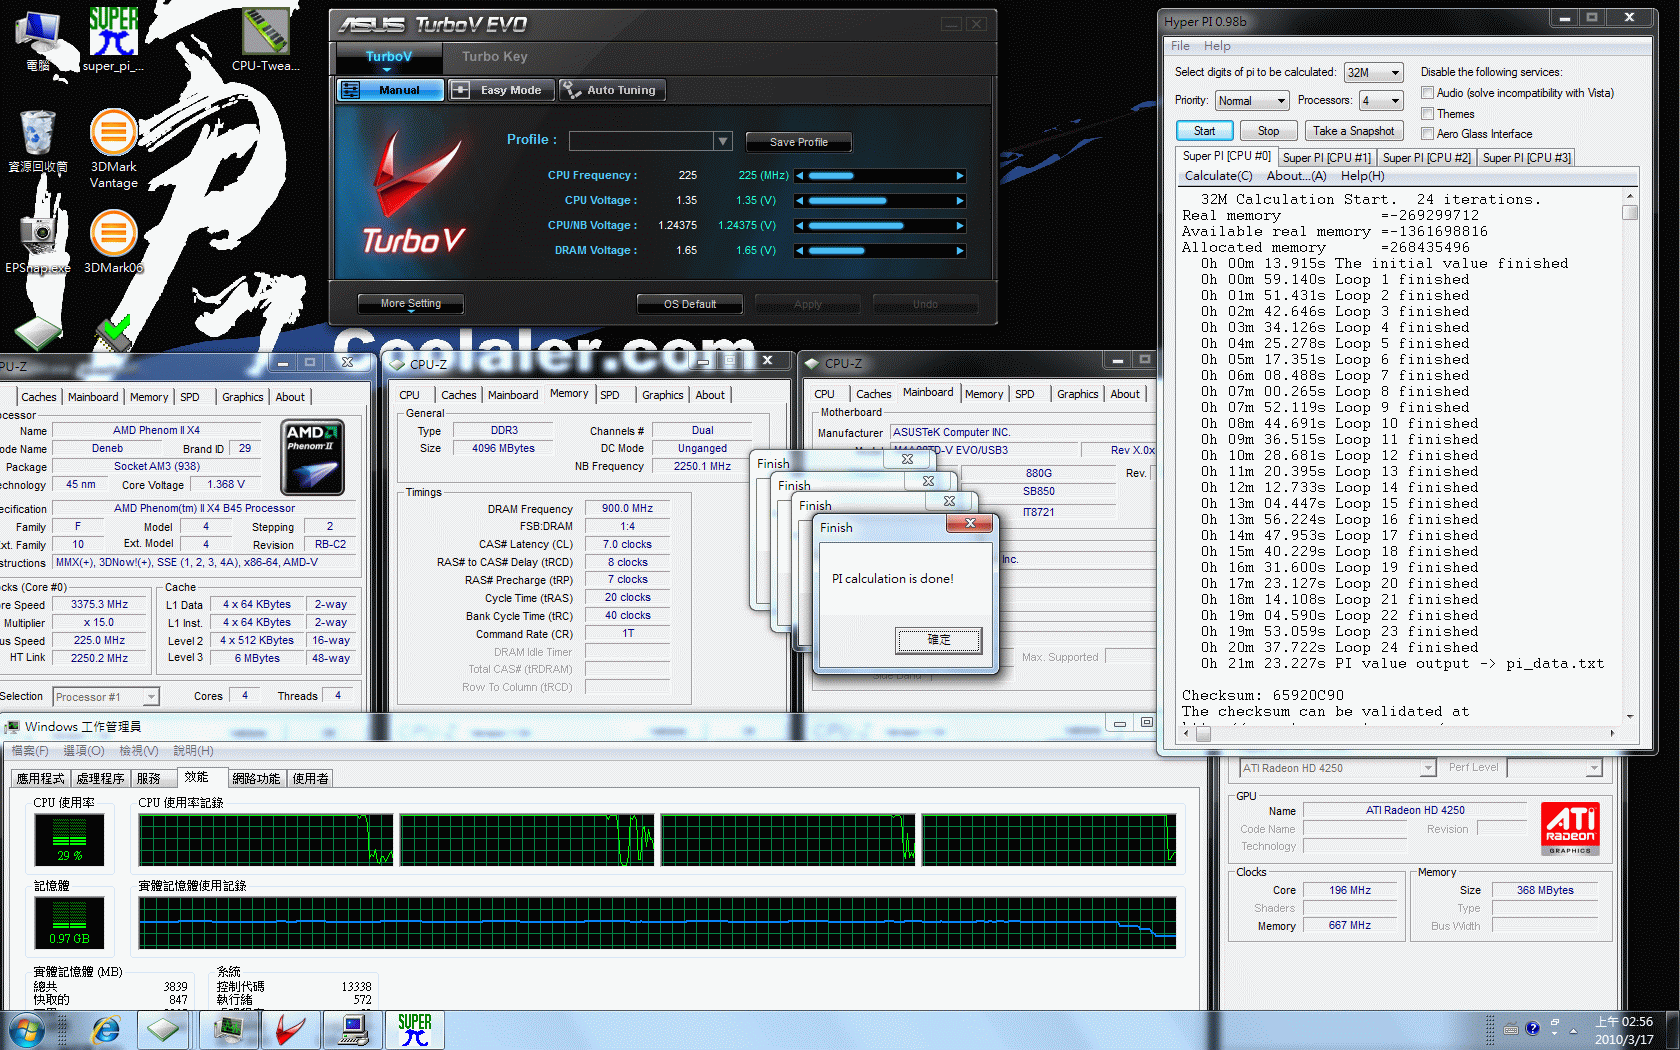Increase CPU/NB Voltage with right arrow
Image resolution: width=1680 pixels, height=1050 pixels.
click(x=960, y=226)
